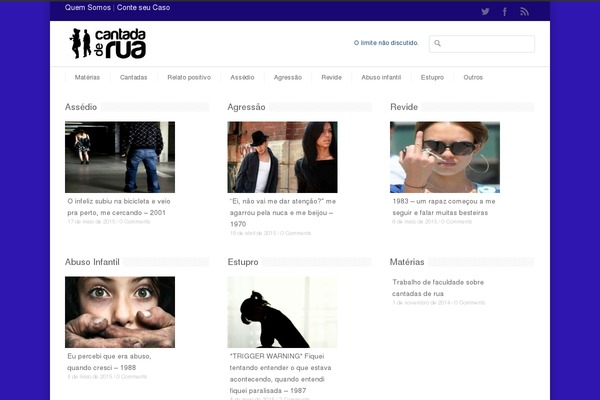Image resolution: width=600 pixels, height=400 pixels.
Task: Read post 'Eu percebi que era abuso'
Action: pos(109,362)
